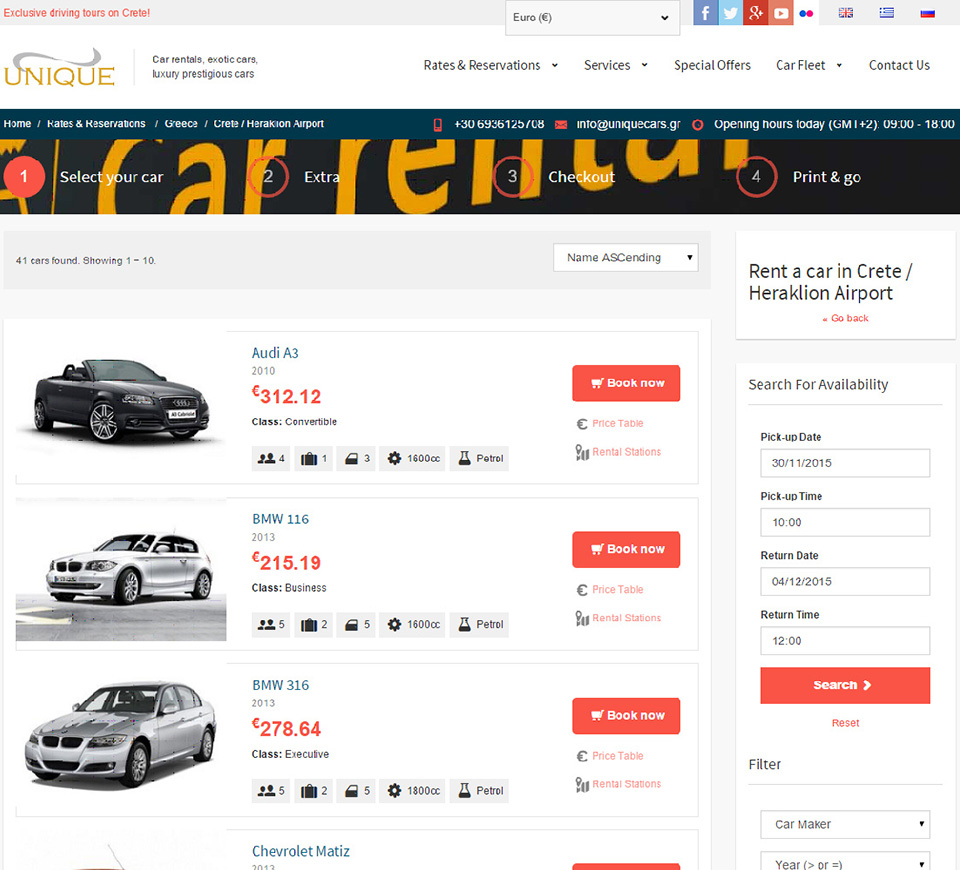Click the Flickr icon

click(806, 13)
